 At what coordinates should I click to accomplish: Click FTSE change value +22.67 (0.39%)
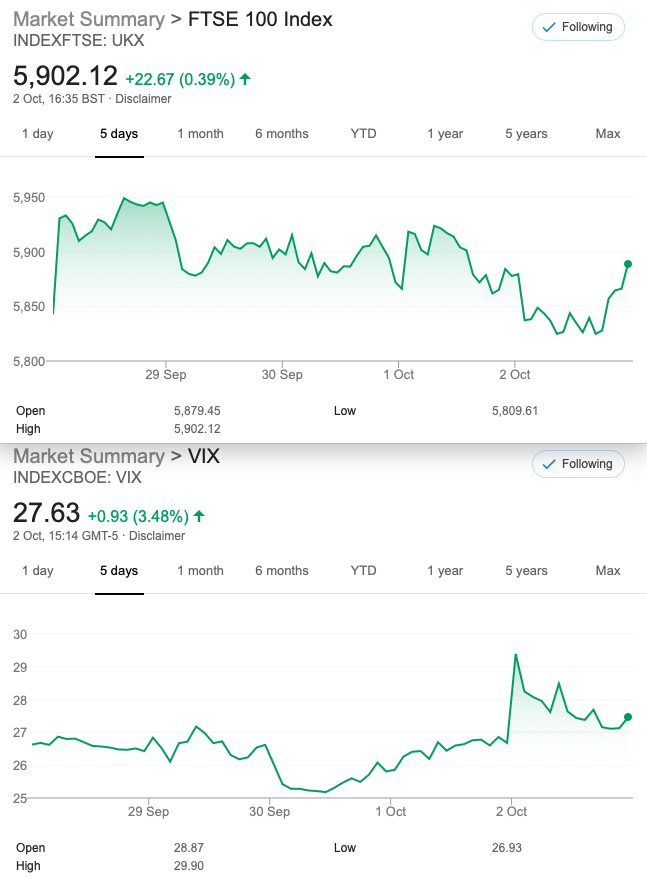click(x=180, y=80)
